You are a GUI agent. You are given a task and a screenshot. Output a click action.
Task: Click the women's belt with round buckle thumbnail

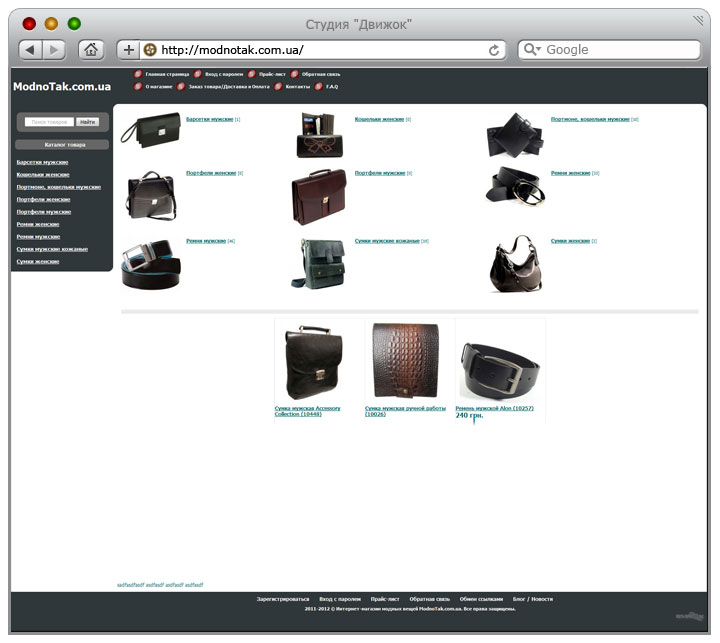[x=515, y=186]
